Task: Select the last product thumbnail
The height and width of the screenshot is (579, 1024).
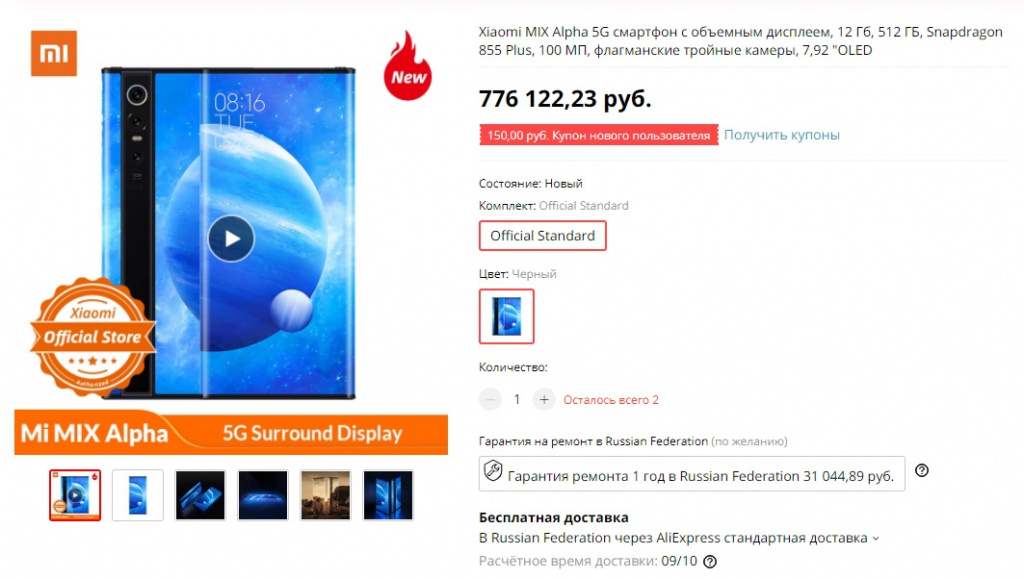Action: point(388,495)
